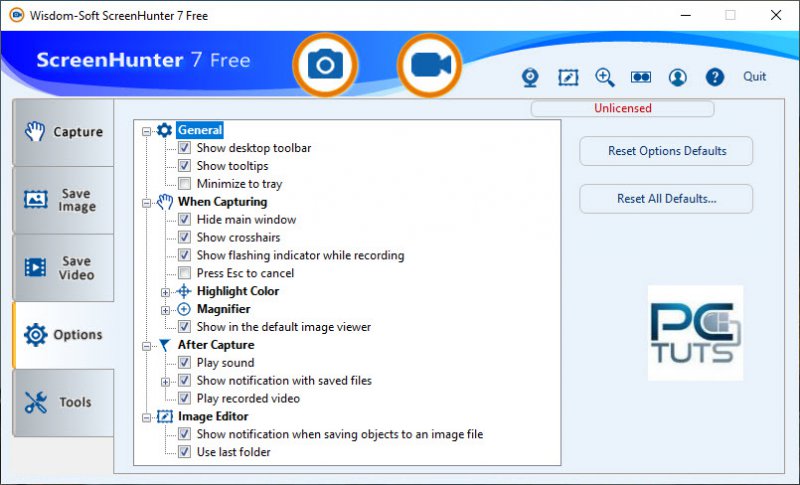
Task: Collapse the General tree node
Action: (x=146, y=132)
